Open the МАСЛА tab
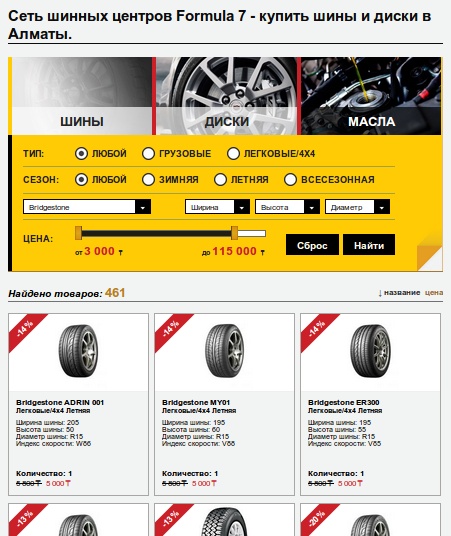The width and height of the screenshot is (451, 536). (x=371, y=96)
